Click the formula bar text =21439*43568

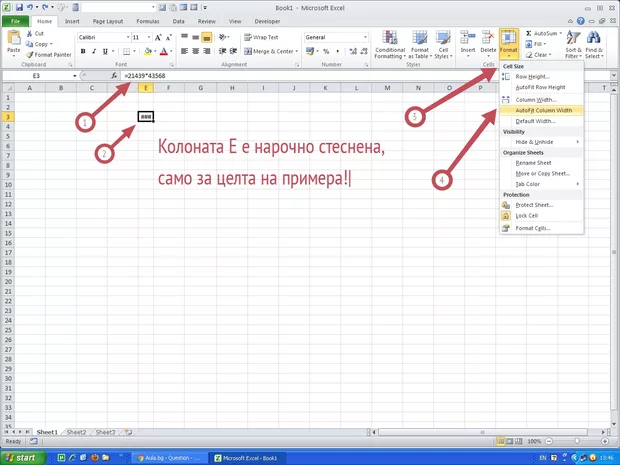[x=144, y=76]
